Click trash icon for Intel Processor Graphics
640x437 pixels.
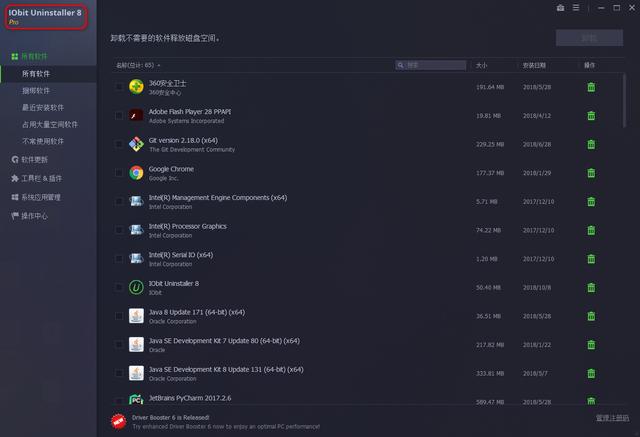coord(591,230)
